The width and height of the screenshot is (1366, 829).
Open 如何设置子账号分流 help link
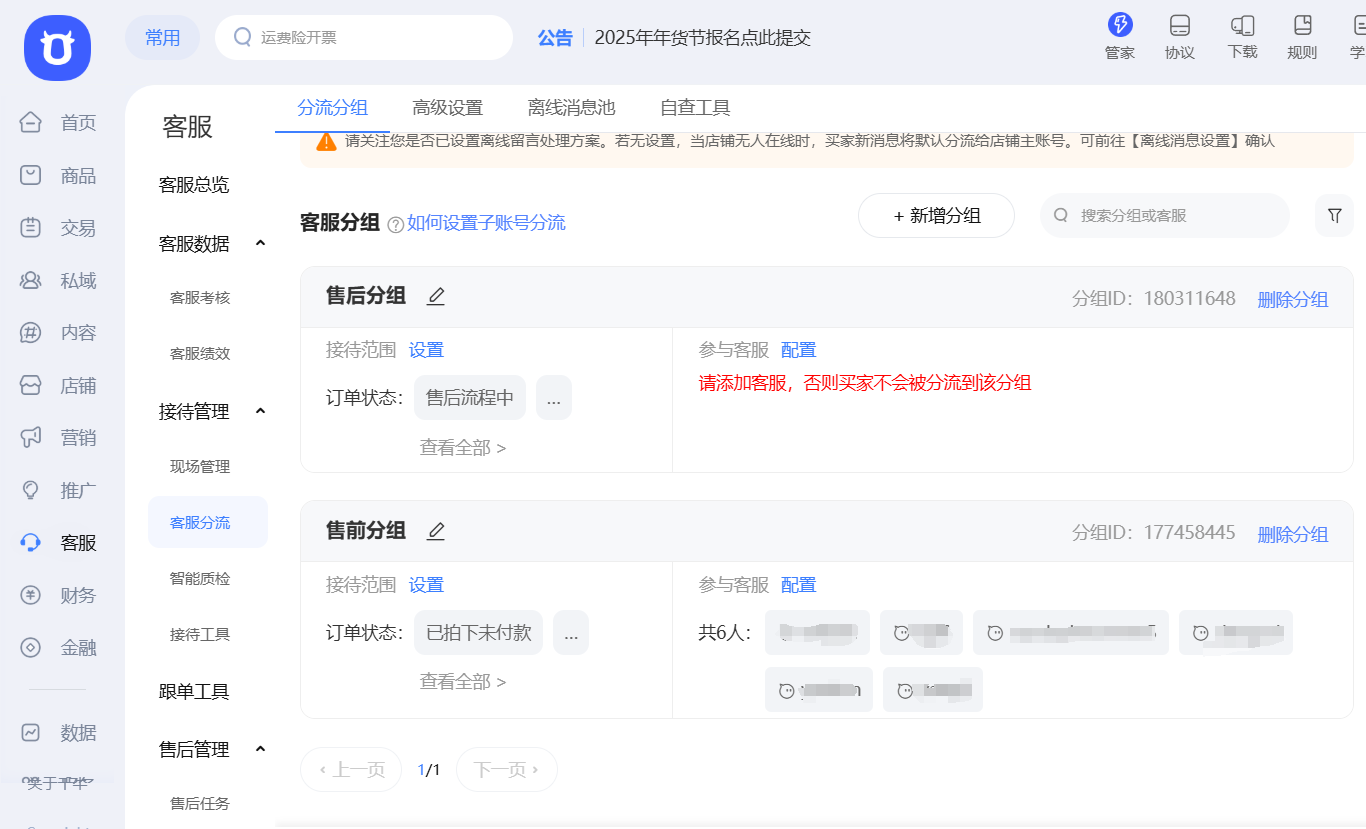point(486,223)
